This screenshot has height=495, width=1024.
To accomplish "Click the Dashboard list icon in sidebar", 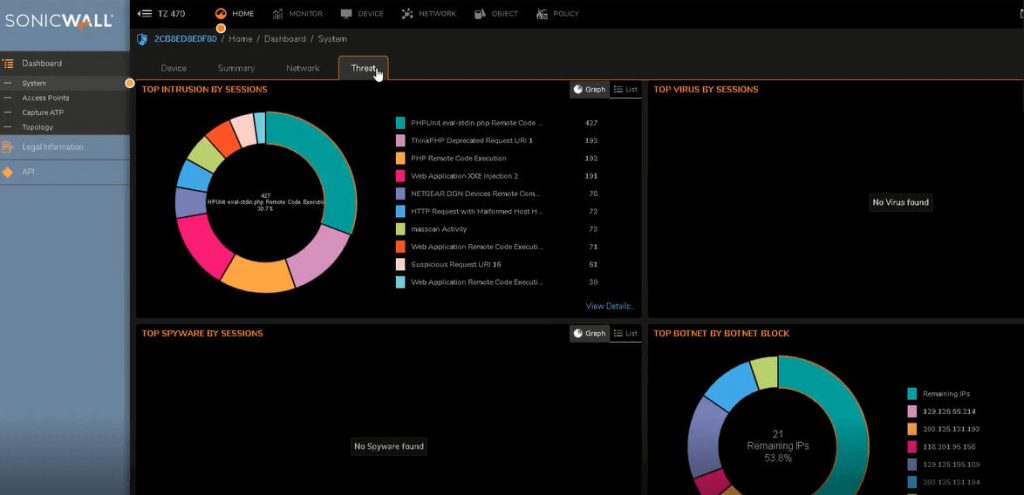I will pyautogui.click(x=8, y=63).
